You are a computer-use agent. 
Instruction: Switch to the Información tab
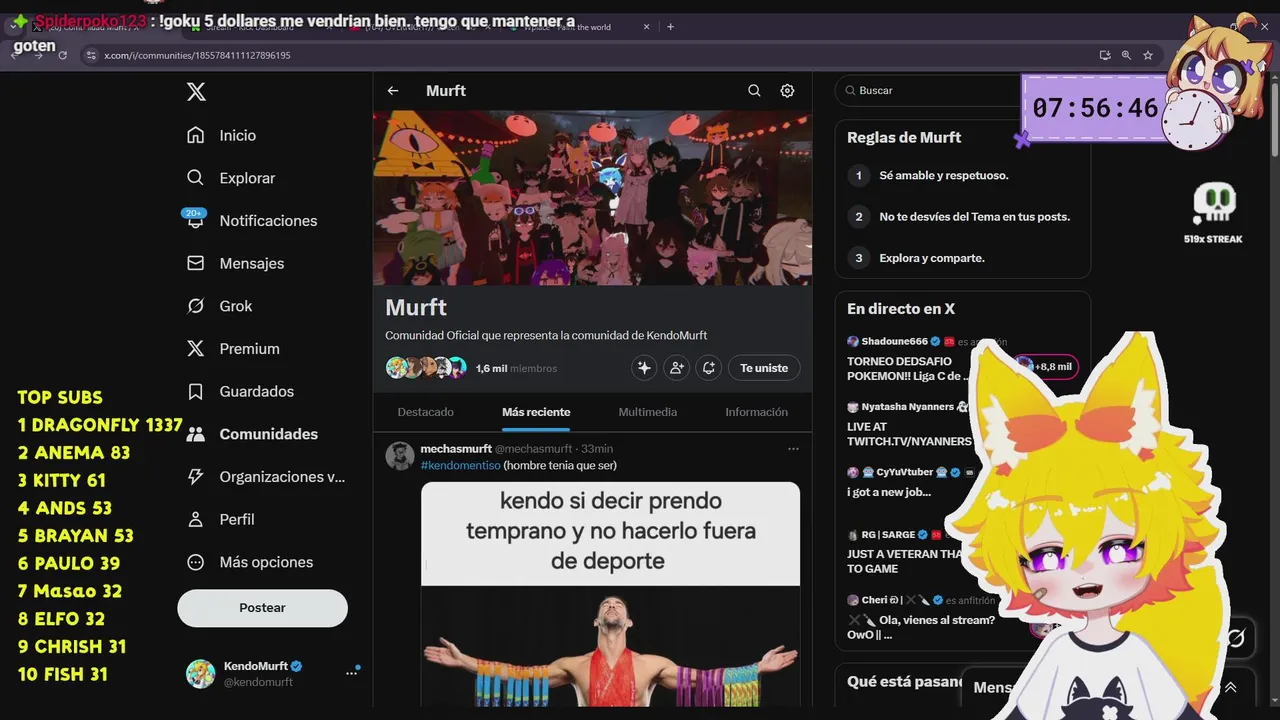pos(756,412)
